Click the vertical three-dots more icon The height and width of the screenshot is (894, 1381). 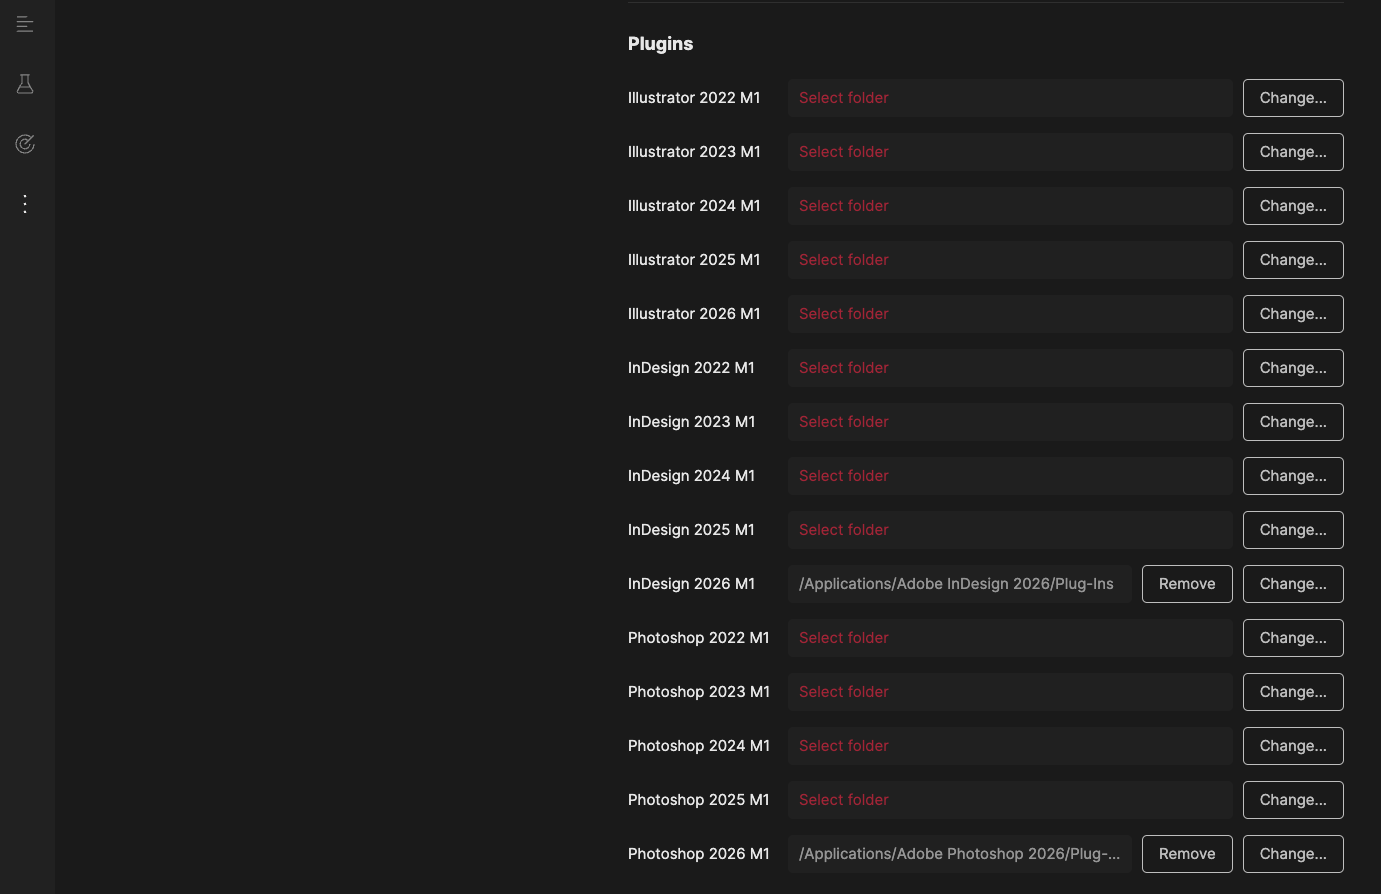[25, 204]
